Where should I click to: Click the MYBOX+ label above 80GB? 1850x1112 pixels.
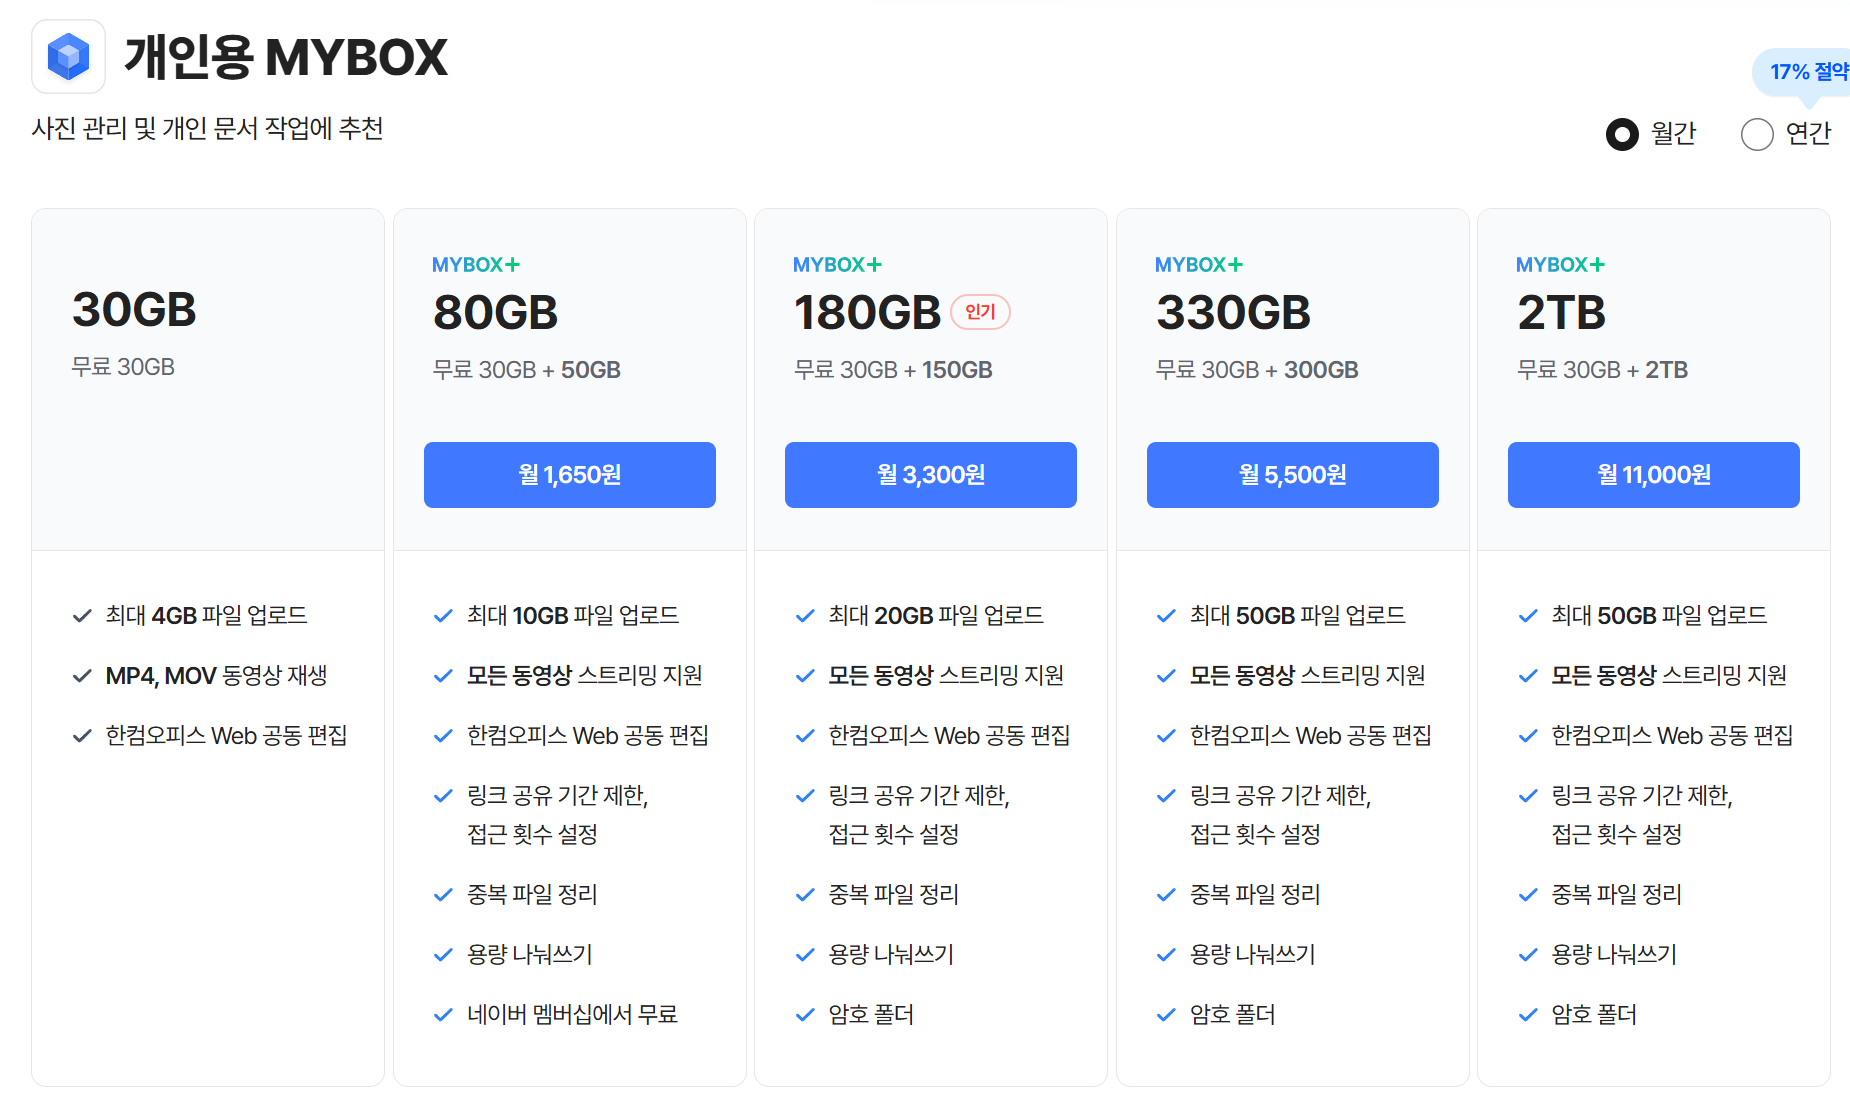coord(476,265)
